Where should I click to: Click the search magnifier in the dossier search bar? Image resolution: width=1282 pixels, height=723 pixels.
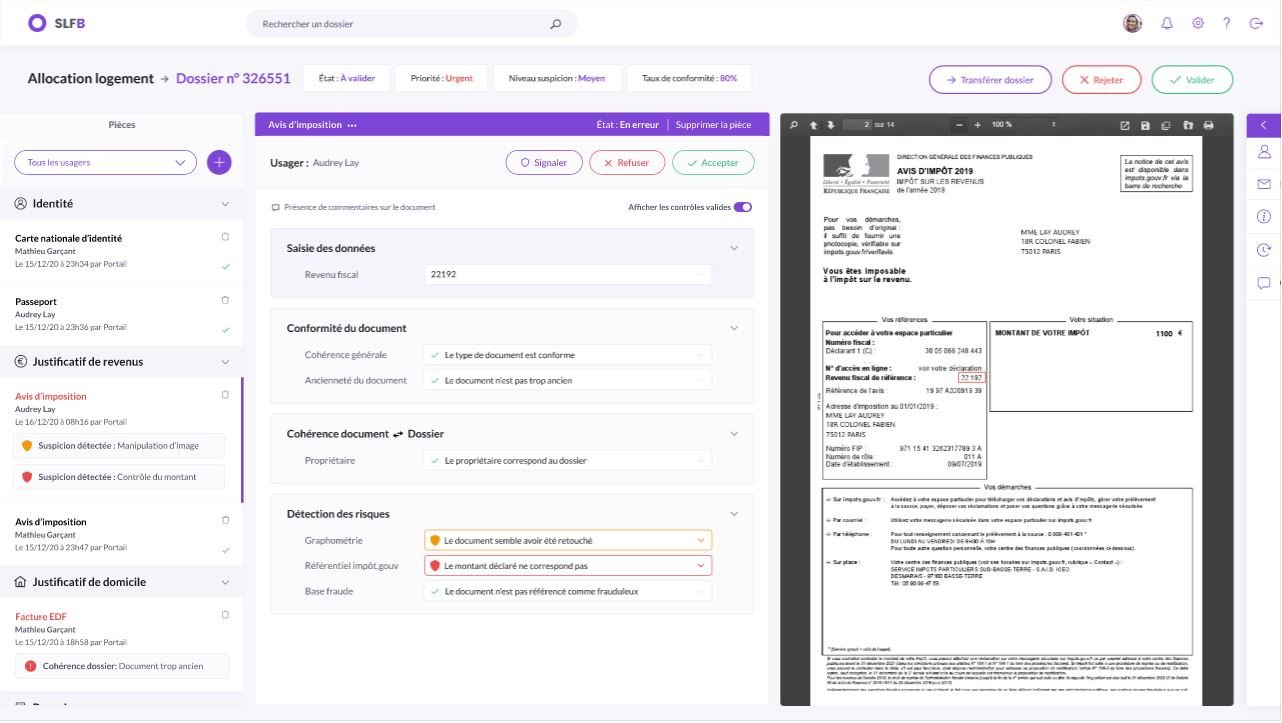click(556, 24)
